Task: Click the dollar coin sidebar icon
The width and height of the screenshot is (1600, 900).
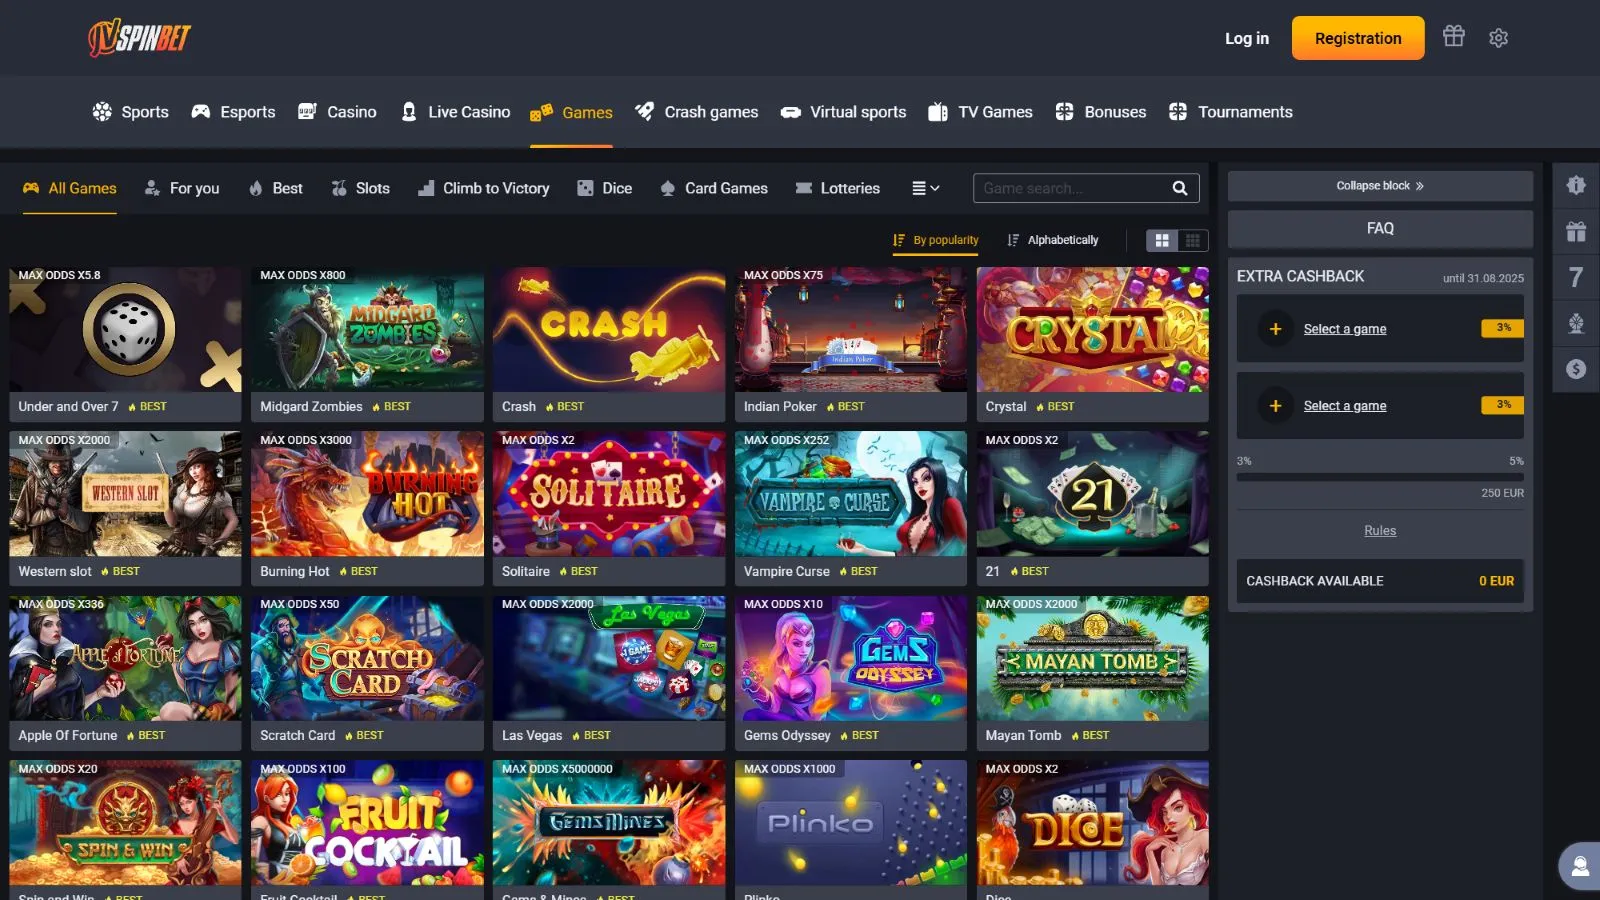Action: pos(1576,369)
